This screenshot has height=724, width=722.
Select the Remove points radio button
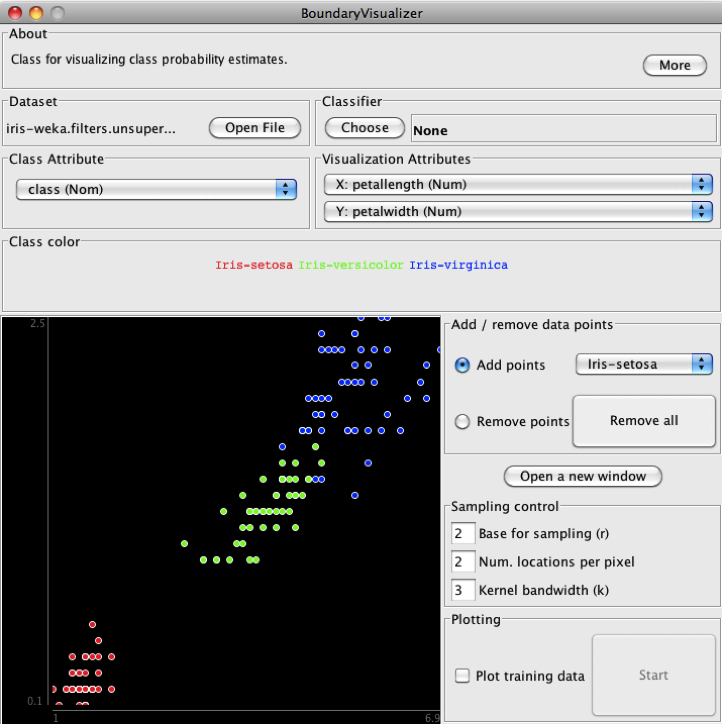click(462, 422)
